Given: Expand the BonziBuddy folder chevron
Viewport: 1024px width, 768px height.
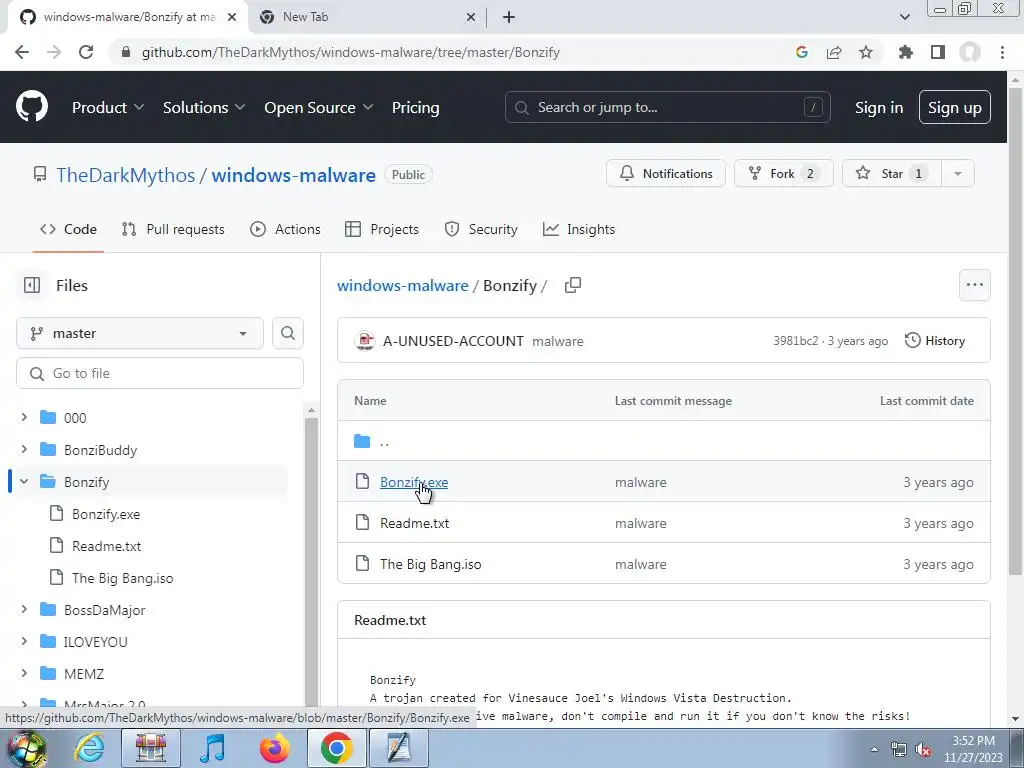Looking at the screenshot, I should point(24,449).
